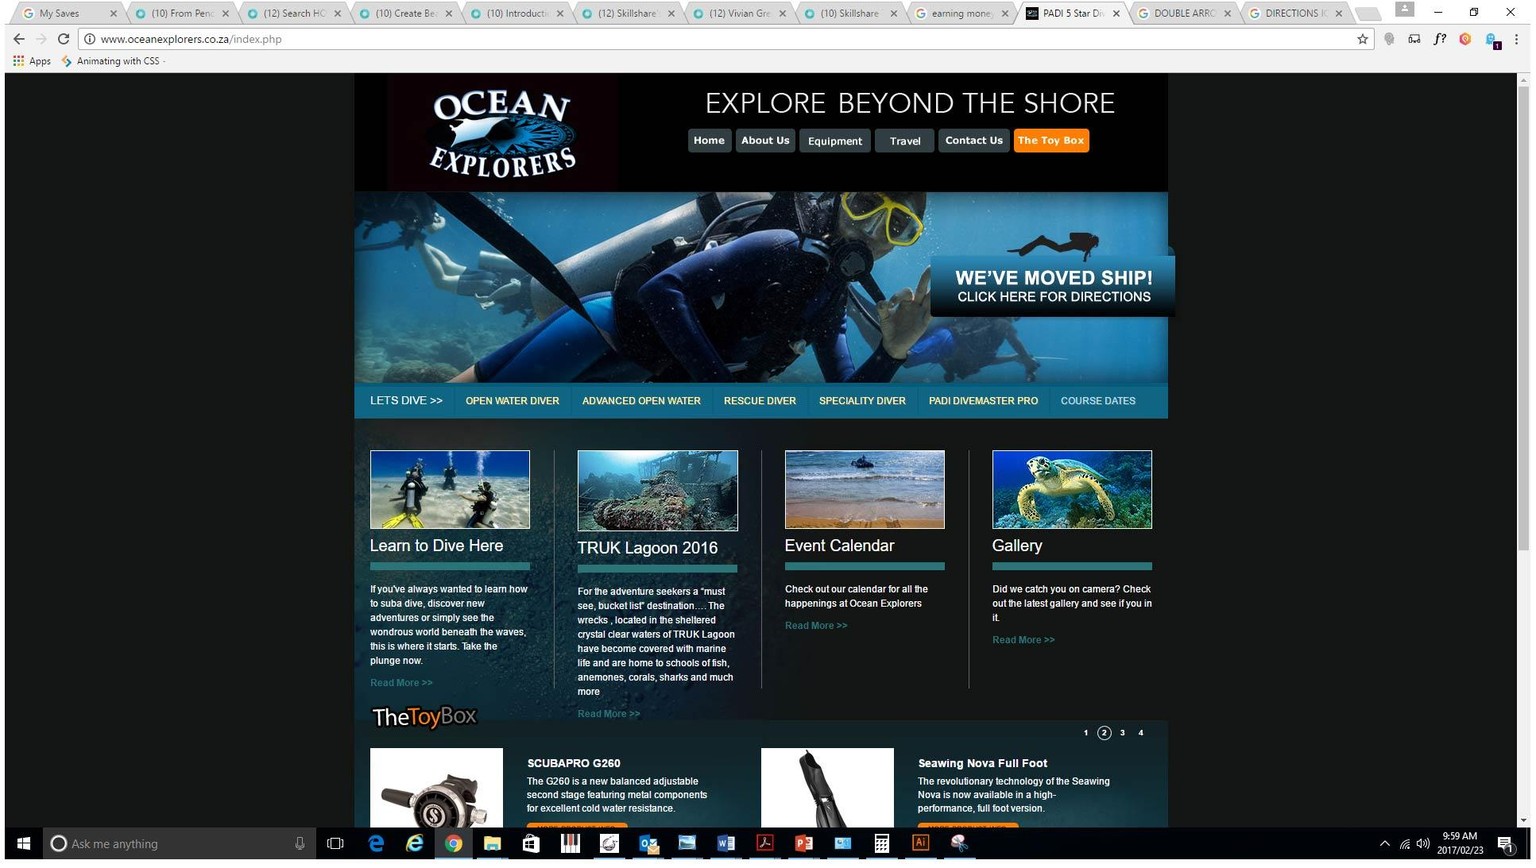Viewport: 1536px width, 868px height.
Task: Open the Chrome menu with three dots
Action: [1516, 39]
